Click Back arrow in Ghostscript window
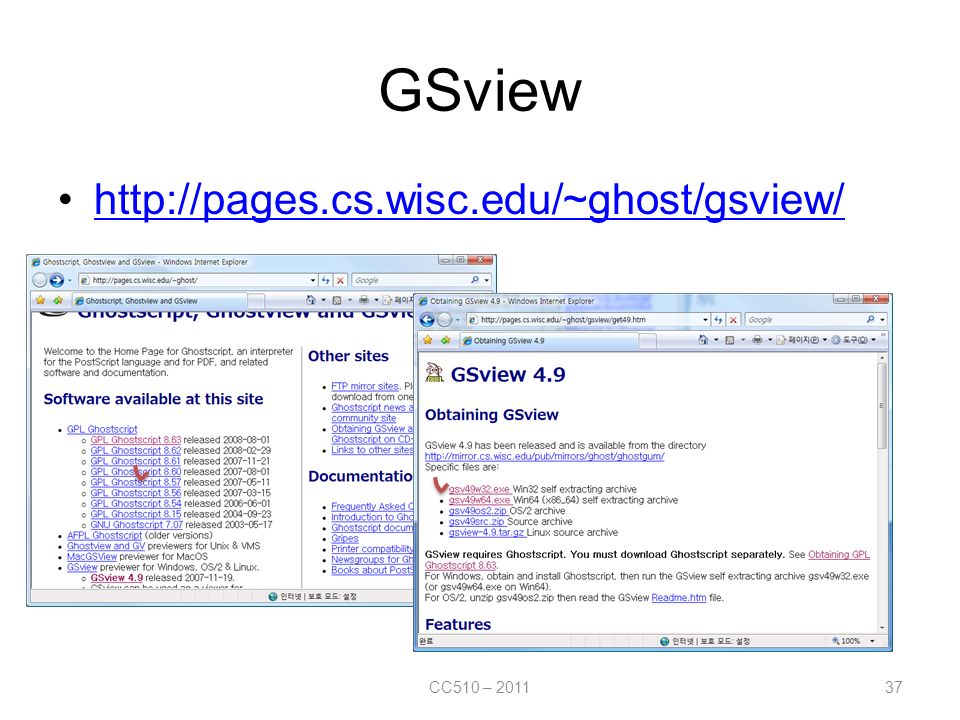This screenshot has height=720, width=960. [39, 280]
